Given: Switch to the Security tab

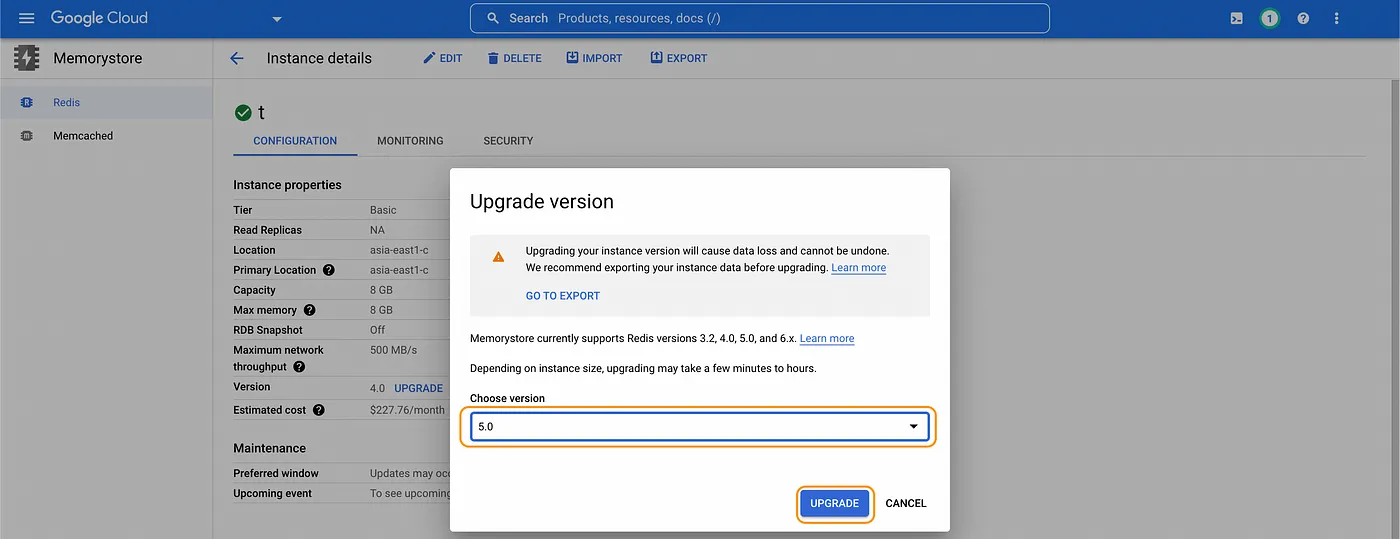Looking at the screenshot, I should 508,141.
